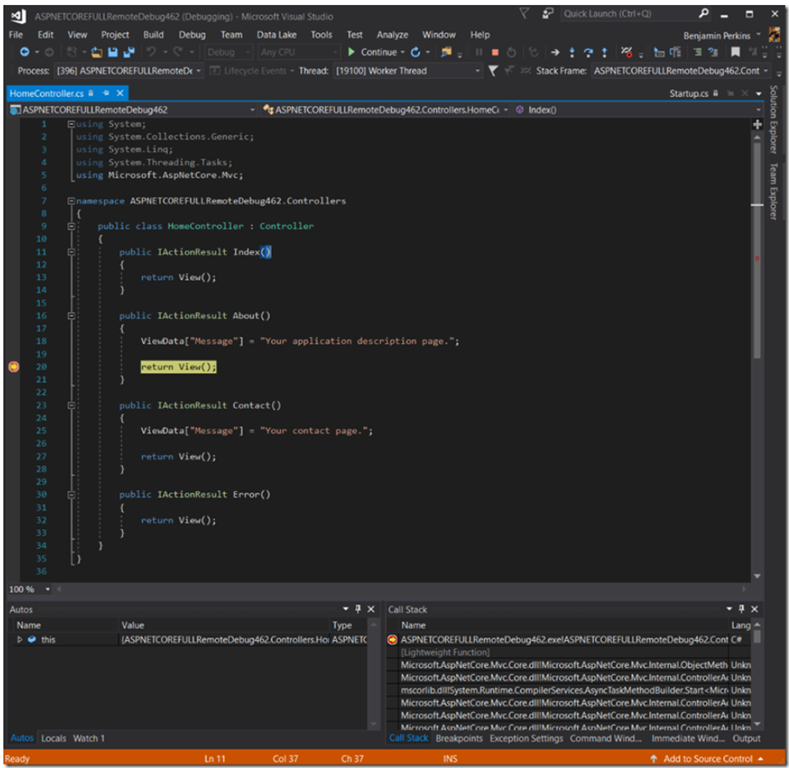Viewport: 789px width, 768px height.
Task: Close the Autos panel
Action: pyautogui.click(x=371, y=609)
